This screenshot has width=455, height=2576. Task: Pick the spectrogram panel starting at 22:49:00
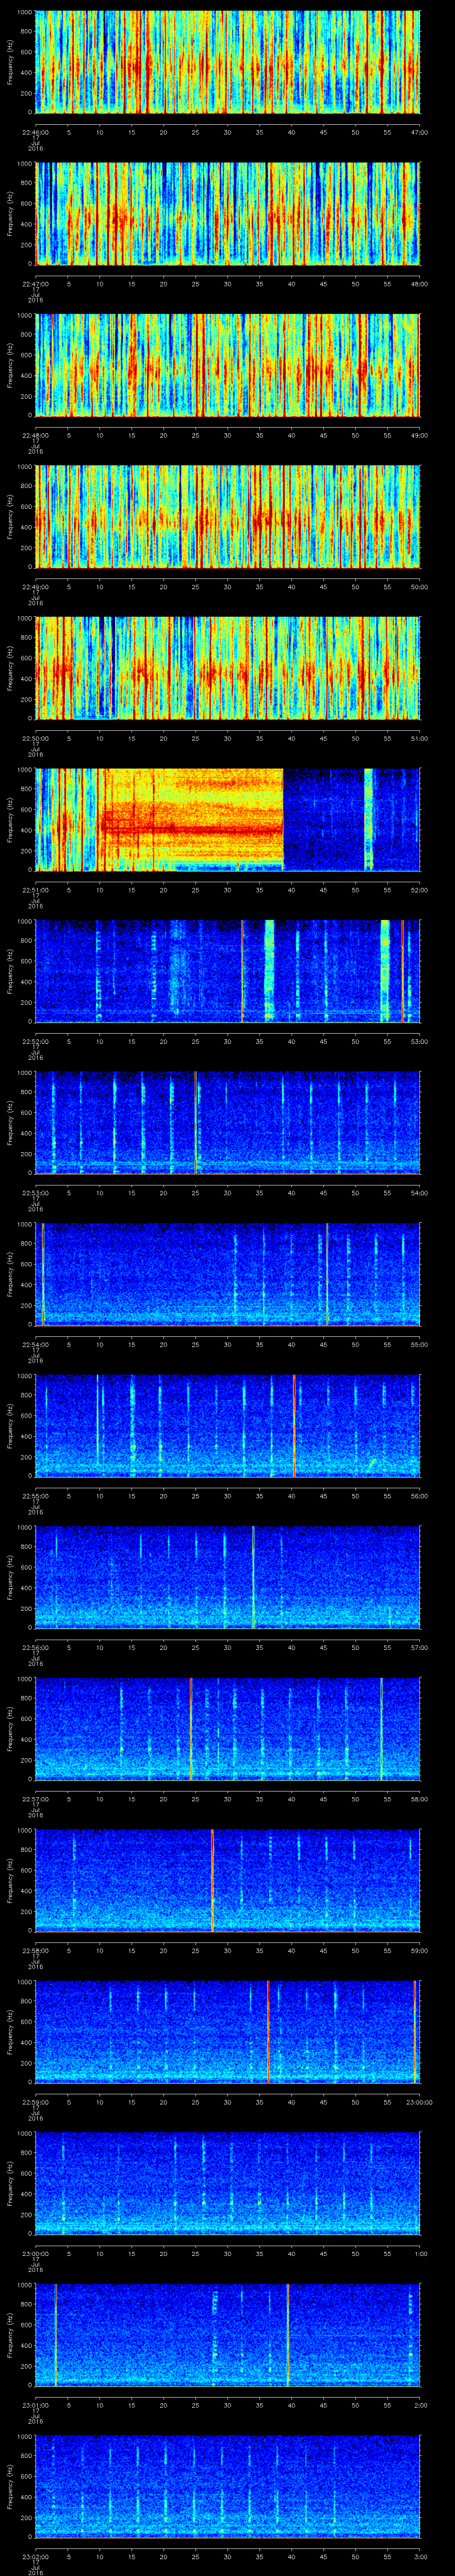[228, 516]
